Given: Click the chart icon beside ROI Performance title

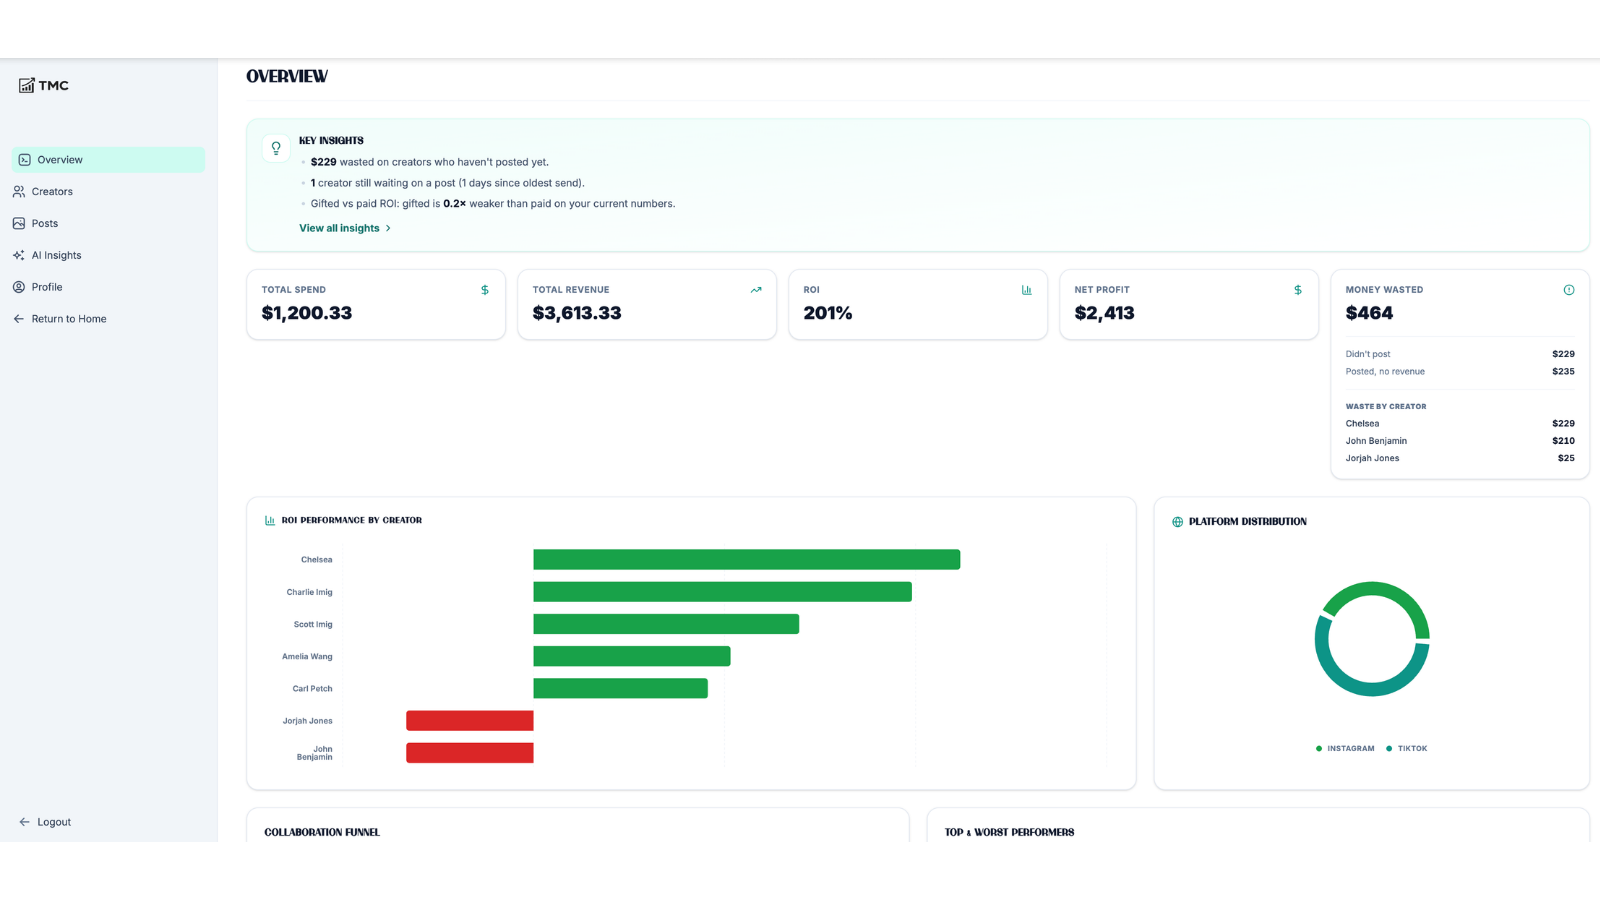Looking at the screenshot, I should point(270,520).
